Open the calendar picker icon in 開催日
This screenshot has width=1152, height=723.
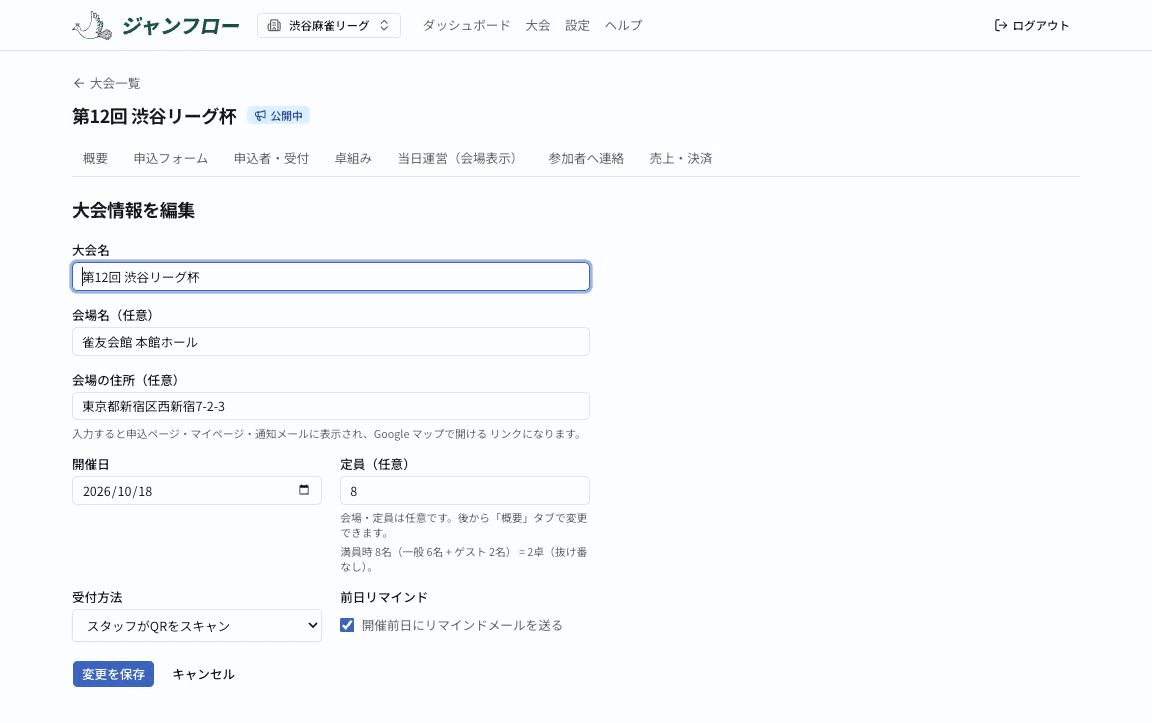[304, 490]
